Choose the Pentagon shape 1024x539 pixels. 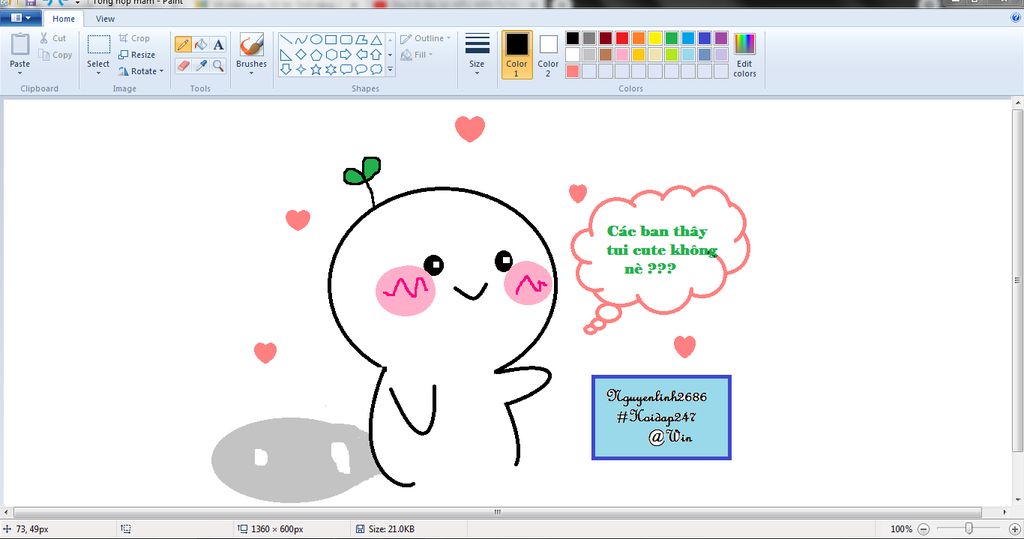point(316,55)
